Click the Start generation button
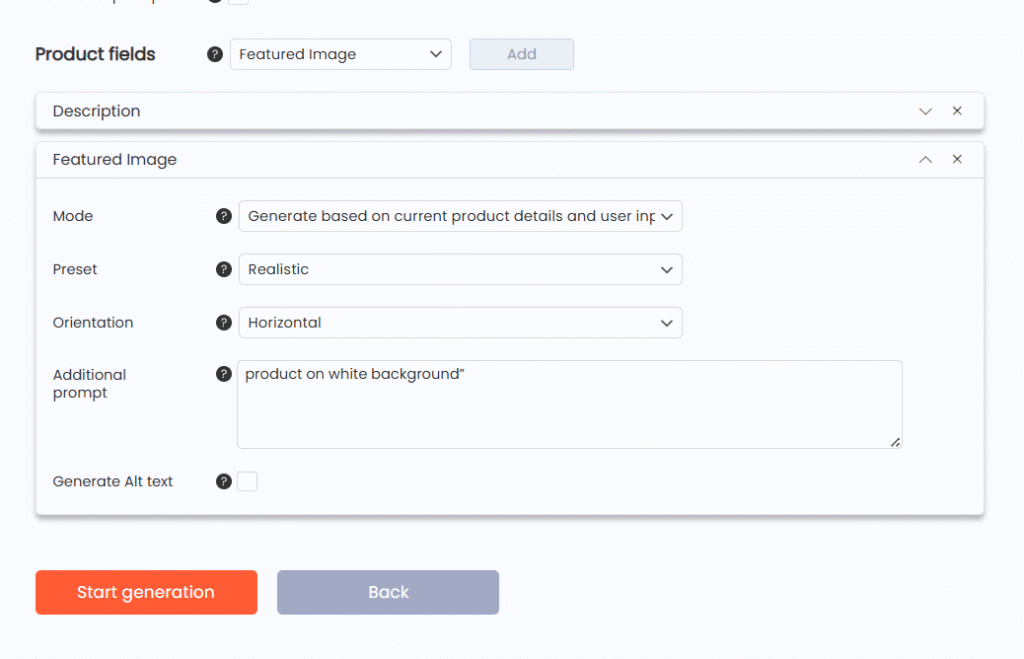The height and width of the screenshot is (659, 1024). pos(146,592)
